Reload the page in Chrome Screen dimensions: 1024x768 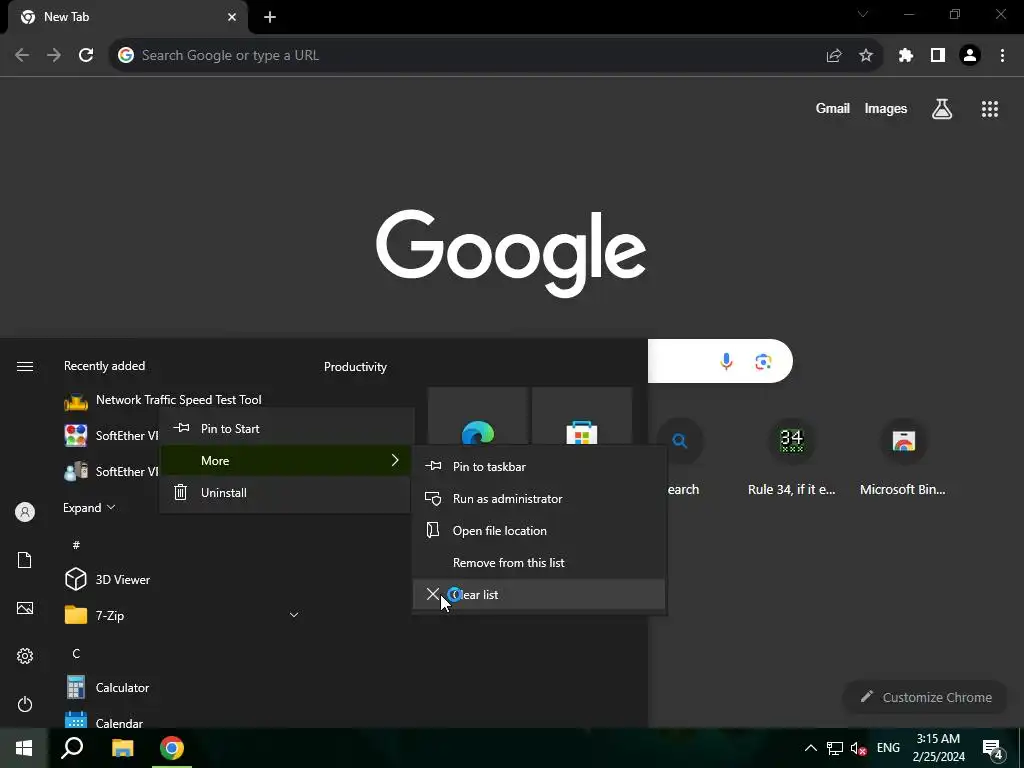[86, 56]
